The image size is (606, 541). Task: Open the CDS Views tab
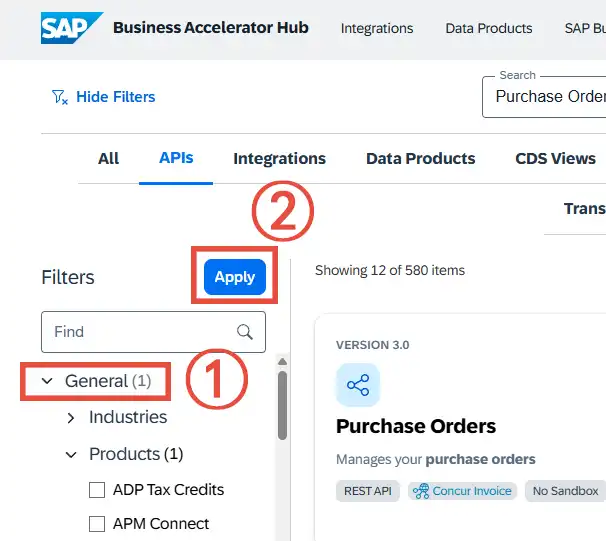(x=555, y=158)
